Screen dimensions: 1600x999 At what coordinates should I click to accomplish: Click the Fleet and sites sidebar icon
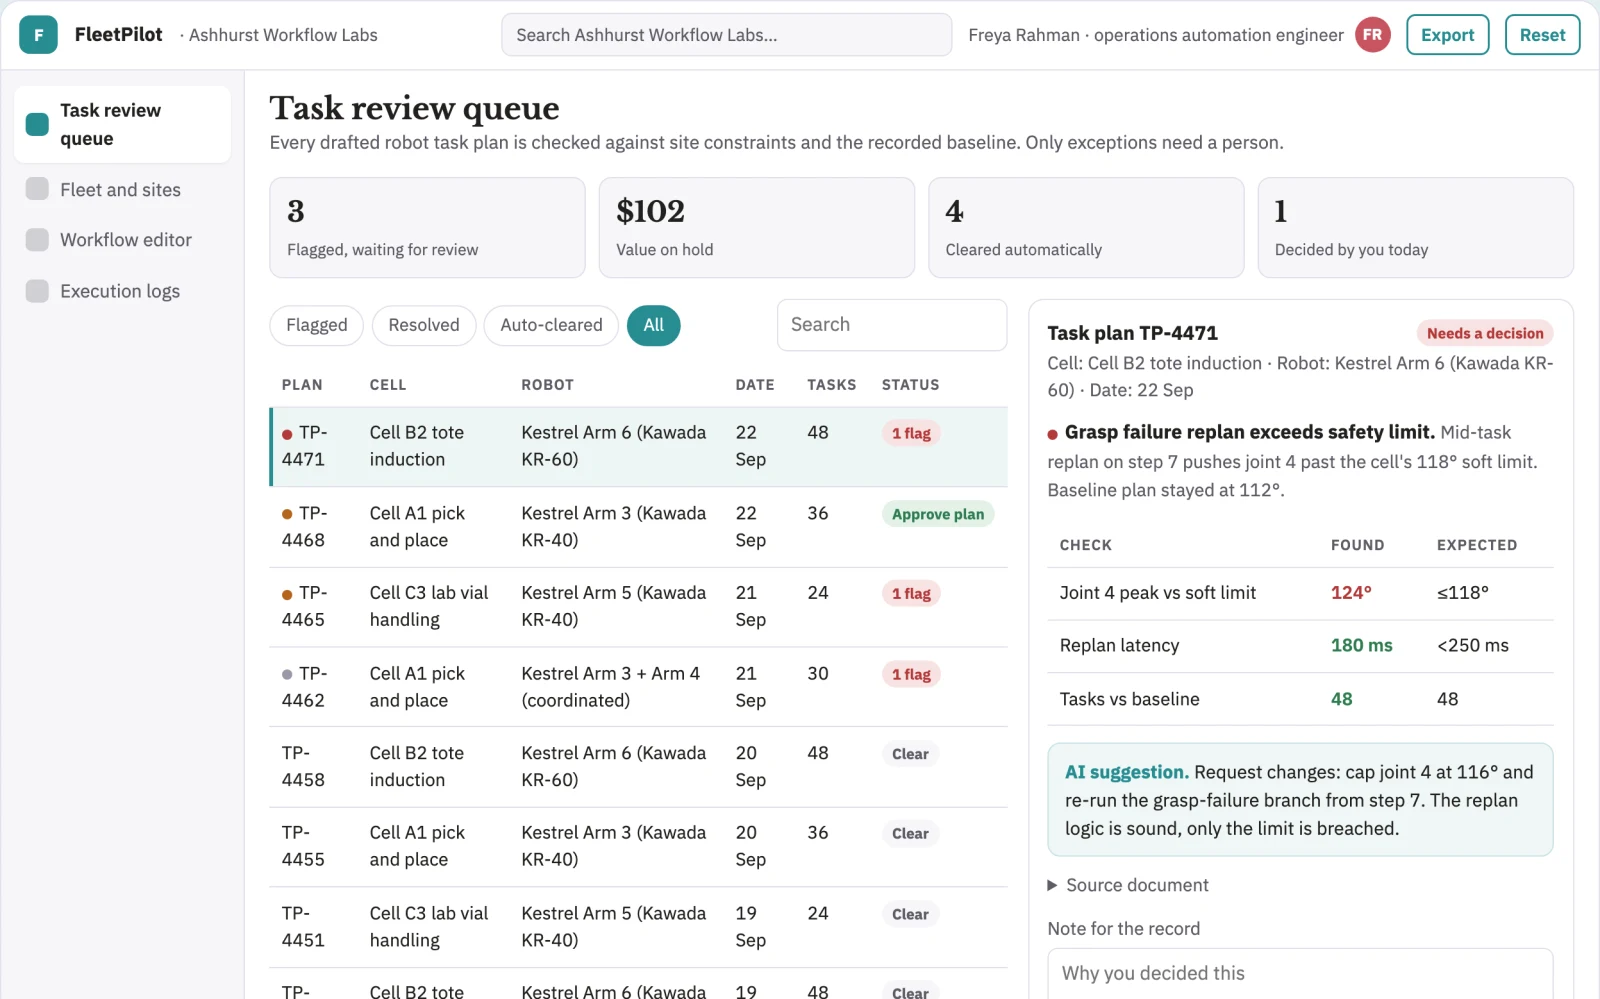tap(37, 189)
